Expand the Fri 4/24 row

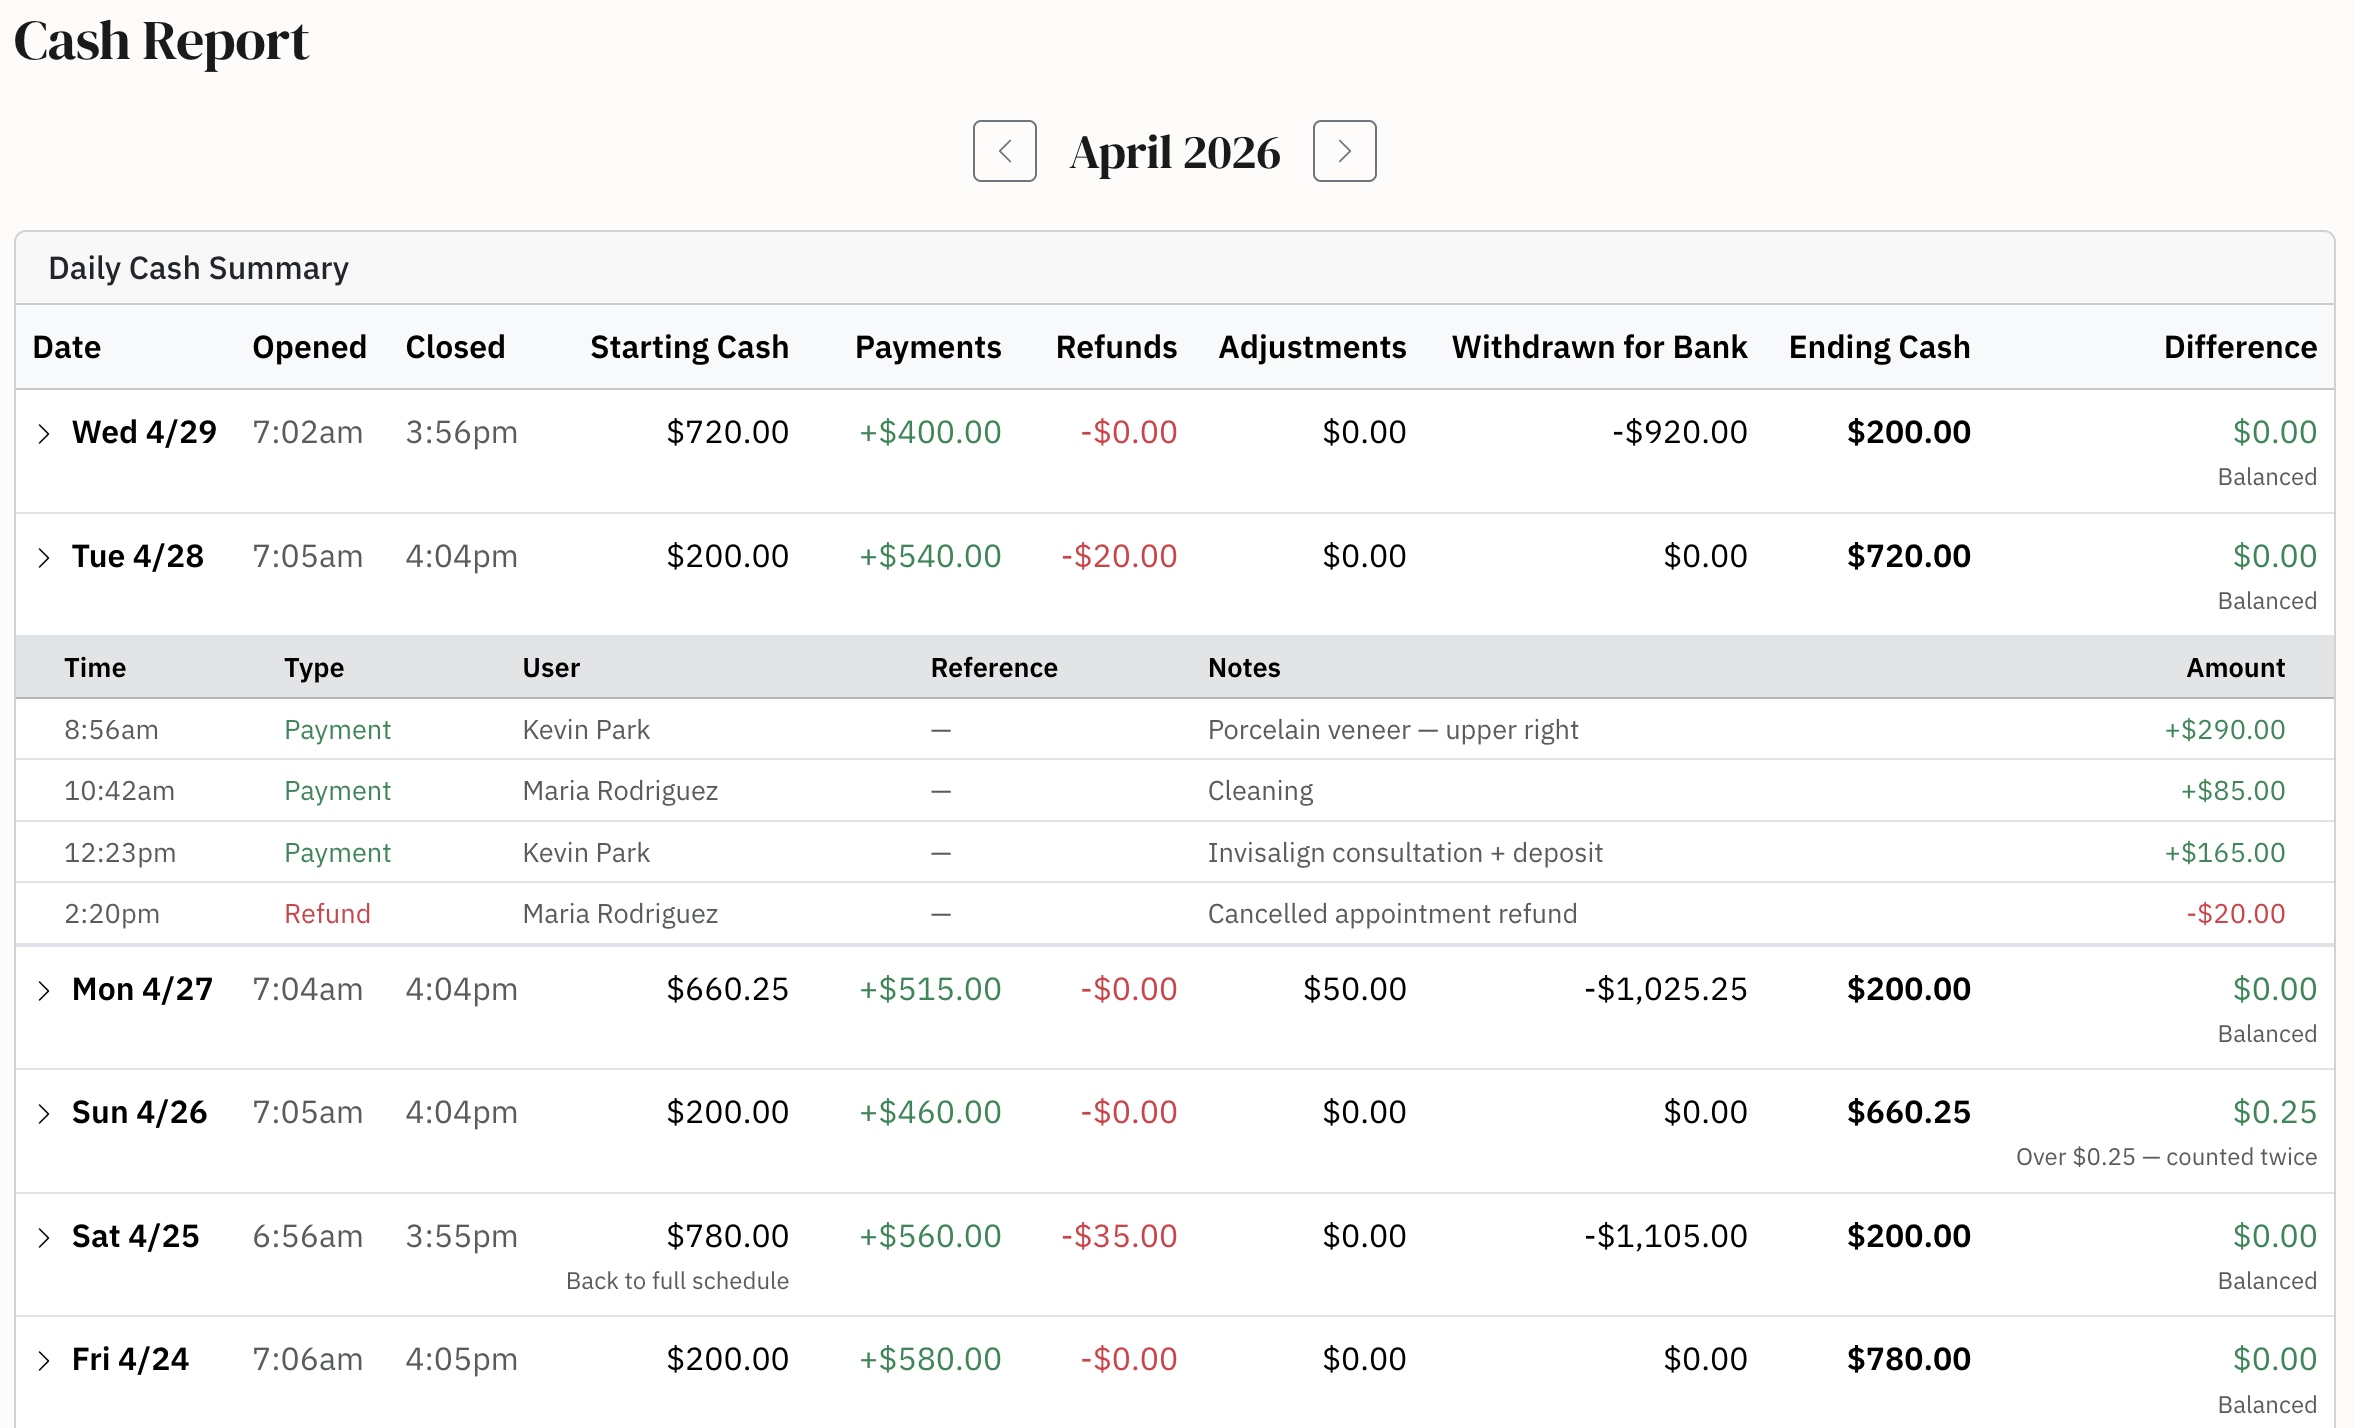tap(43, 1360)
